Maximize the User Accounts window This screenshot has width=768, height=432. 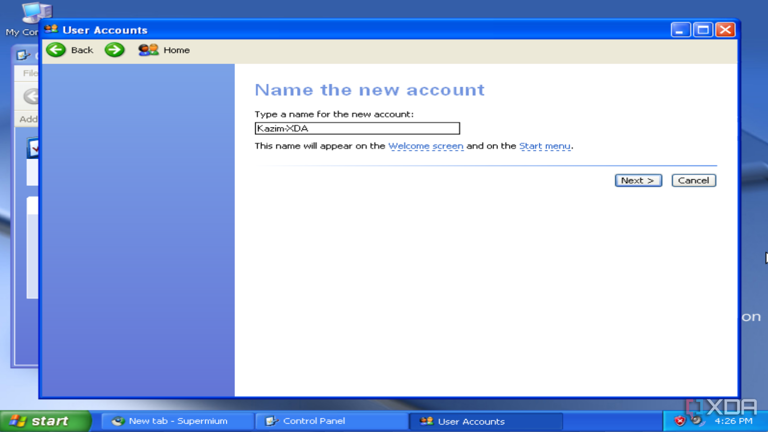pos(703,30)
